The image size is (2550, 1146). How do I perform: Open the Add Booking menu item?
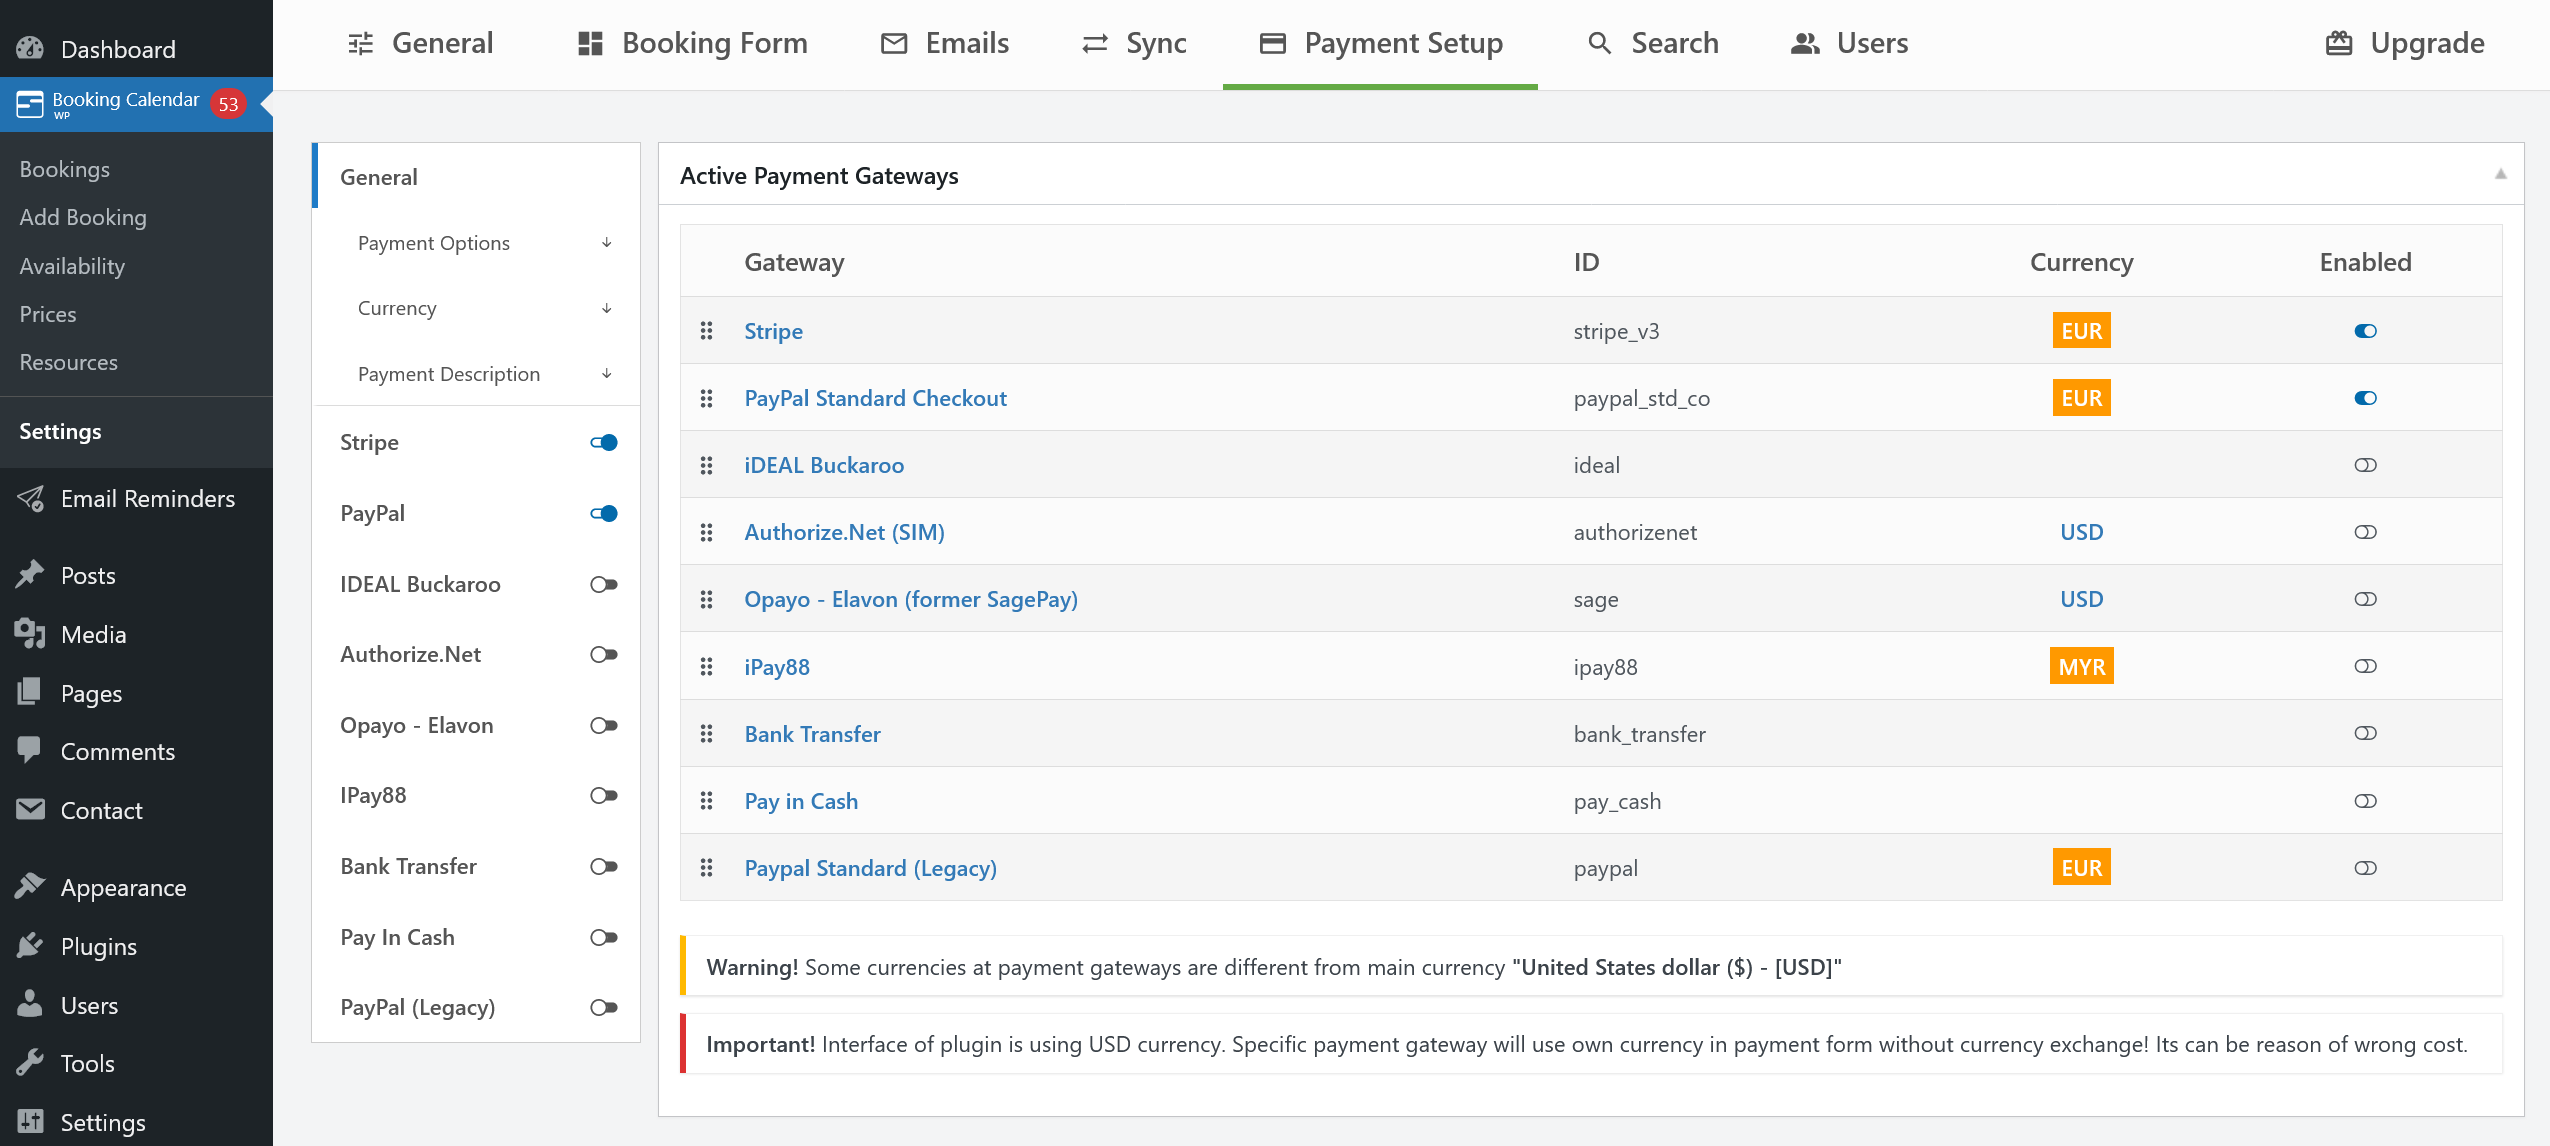tap(83, 217)
